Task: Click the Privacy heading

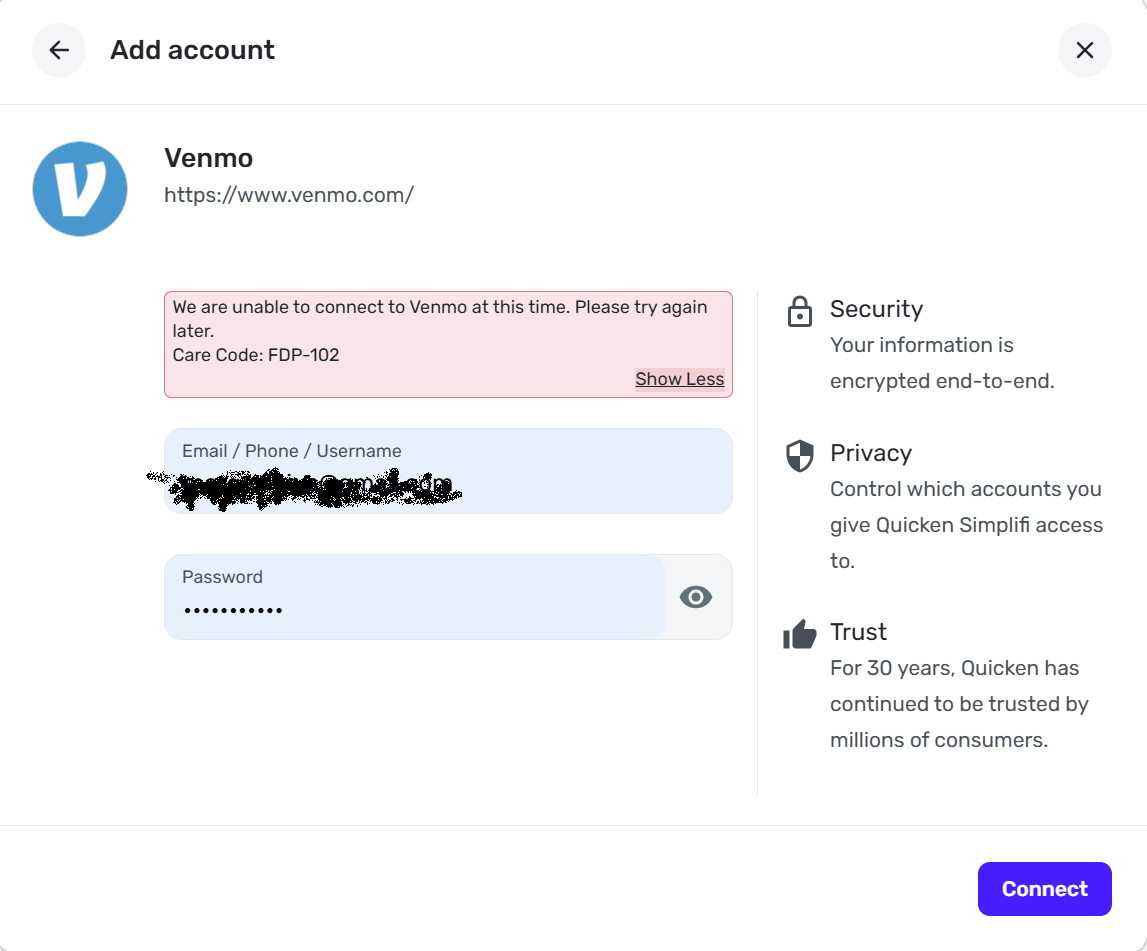Action: tap(870, 453)
